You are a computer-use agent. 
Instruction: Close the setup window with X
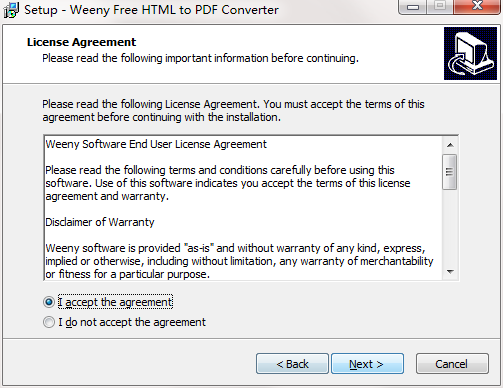coord(477,6)
